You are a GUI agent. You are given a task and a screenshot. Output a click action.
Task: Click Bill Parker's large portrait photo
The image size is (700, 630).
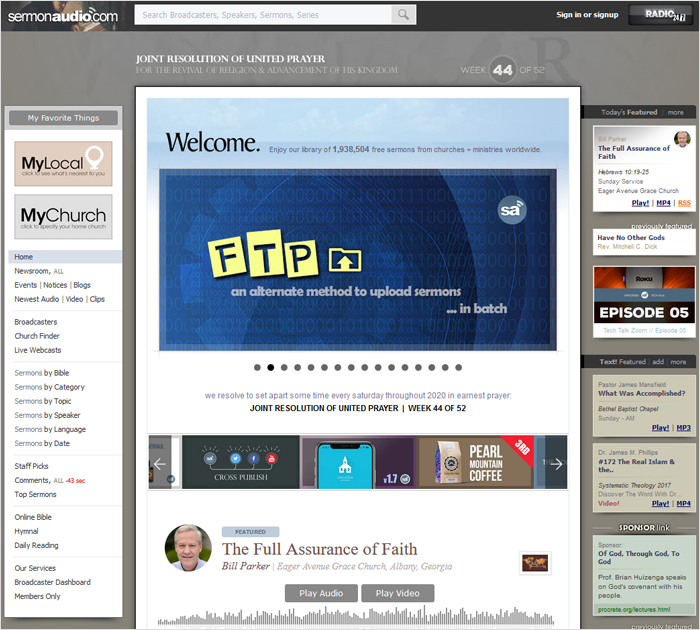(188, 547)
